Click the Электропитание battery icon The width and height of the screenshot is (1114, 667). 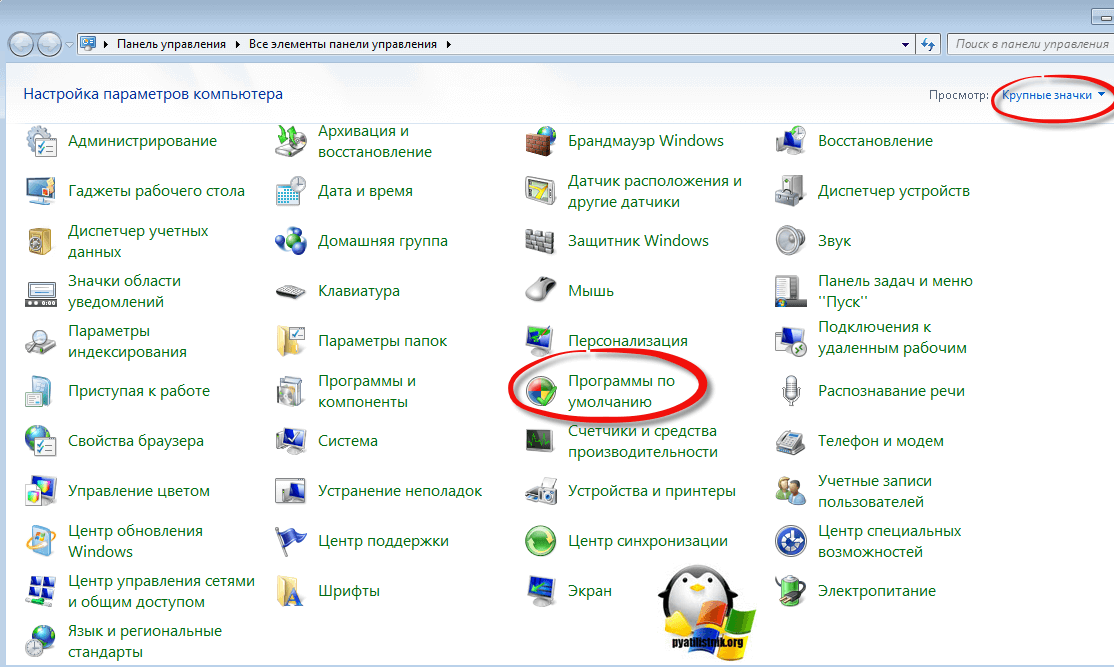click(790, 591)
